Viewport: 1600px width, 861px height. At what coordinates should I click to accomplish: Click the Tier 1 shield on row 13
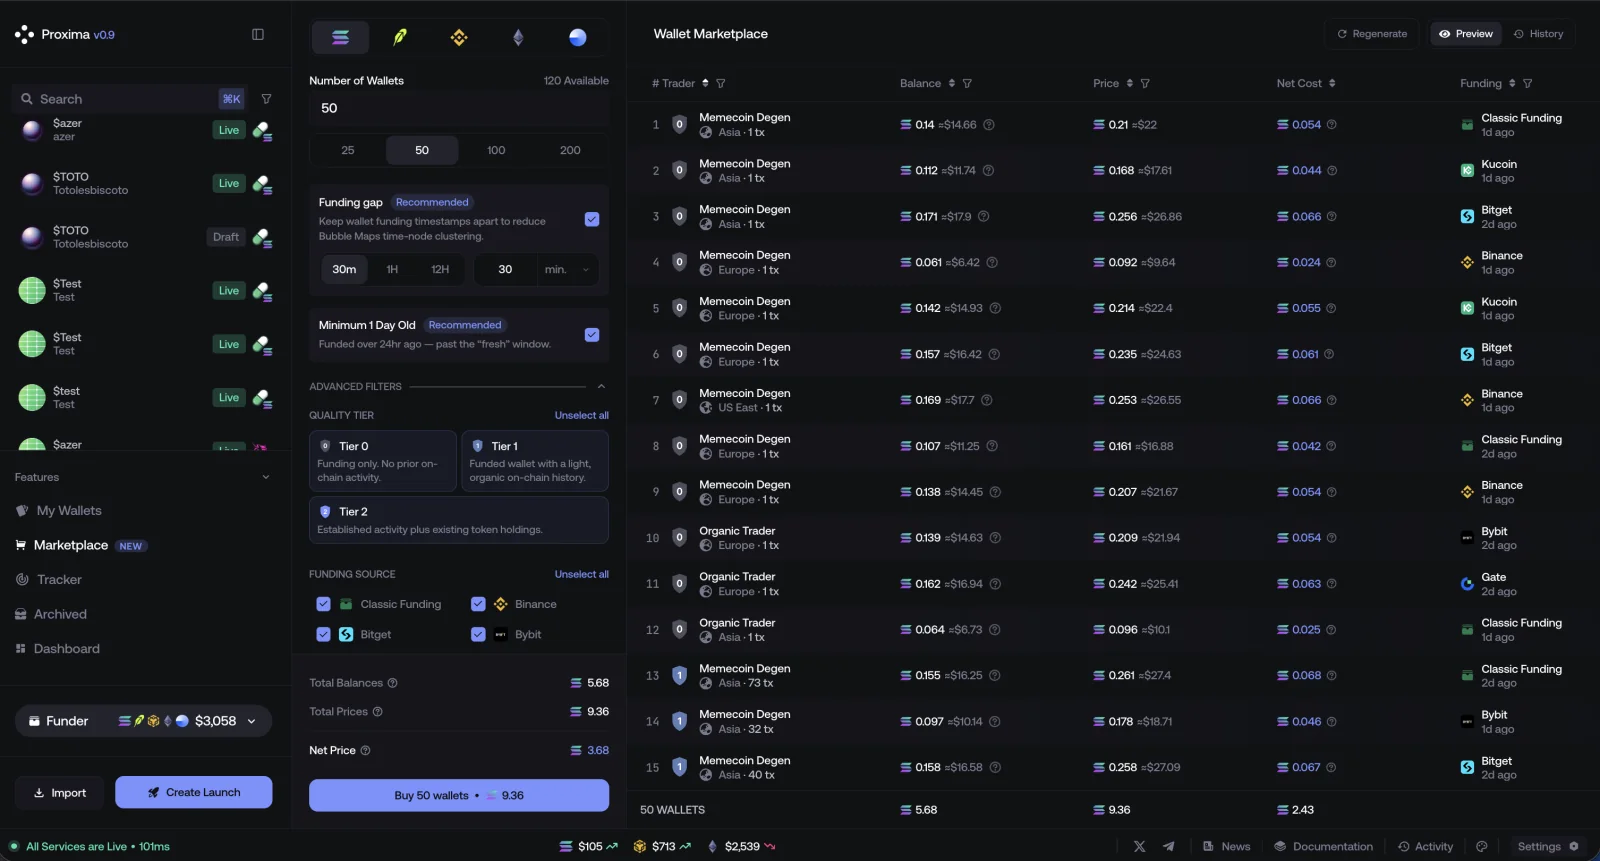coord(679,676)
